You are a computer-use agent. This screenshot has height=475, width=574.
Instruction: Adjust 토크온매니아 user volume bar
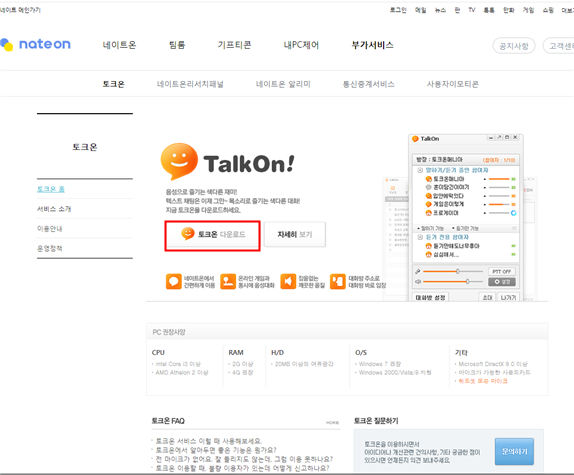[x=499, y=179]
